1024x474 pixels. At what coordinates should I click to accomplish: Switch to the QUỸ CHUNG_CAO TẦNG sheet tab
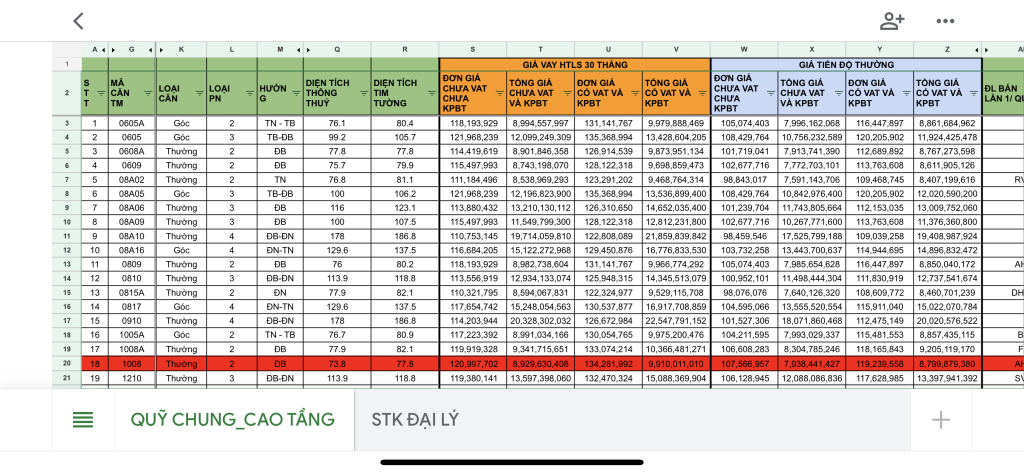(x=232, y=420)
